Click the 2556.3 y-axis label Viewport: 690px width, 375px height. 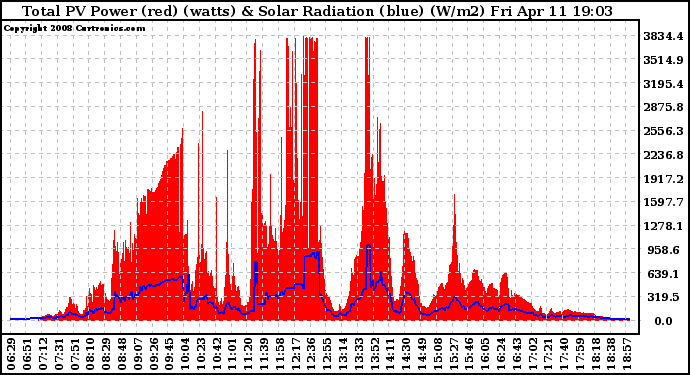point(663,131)
